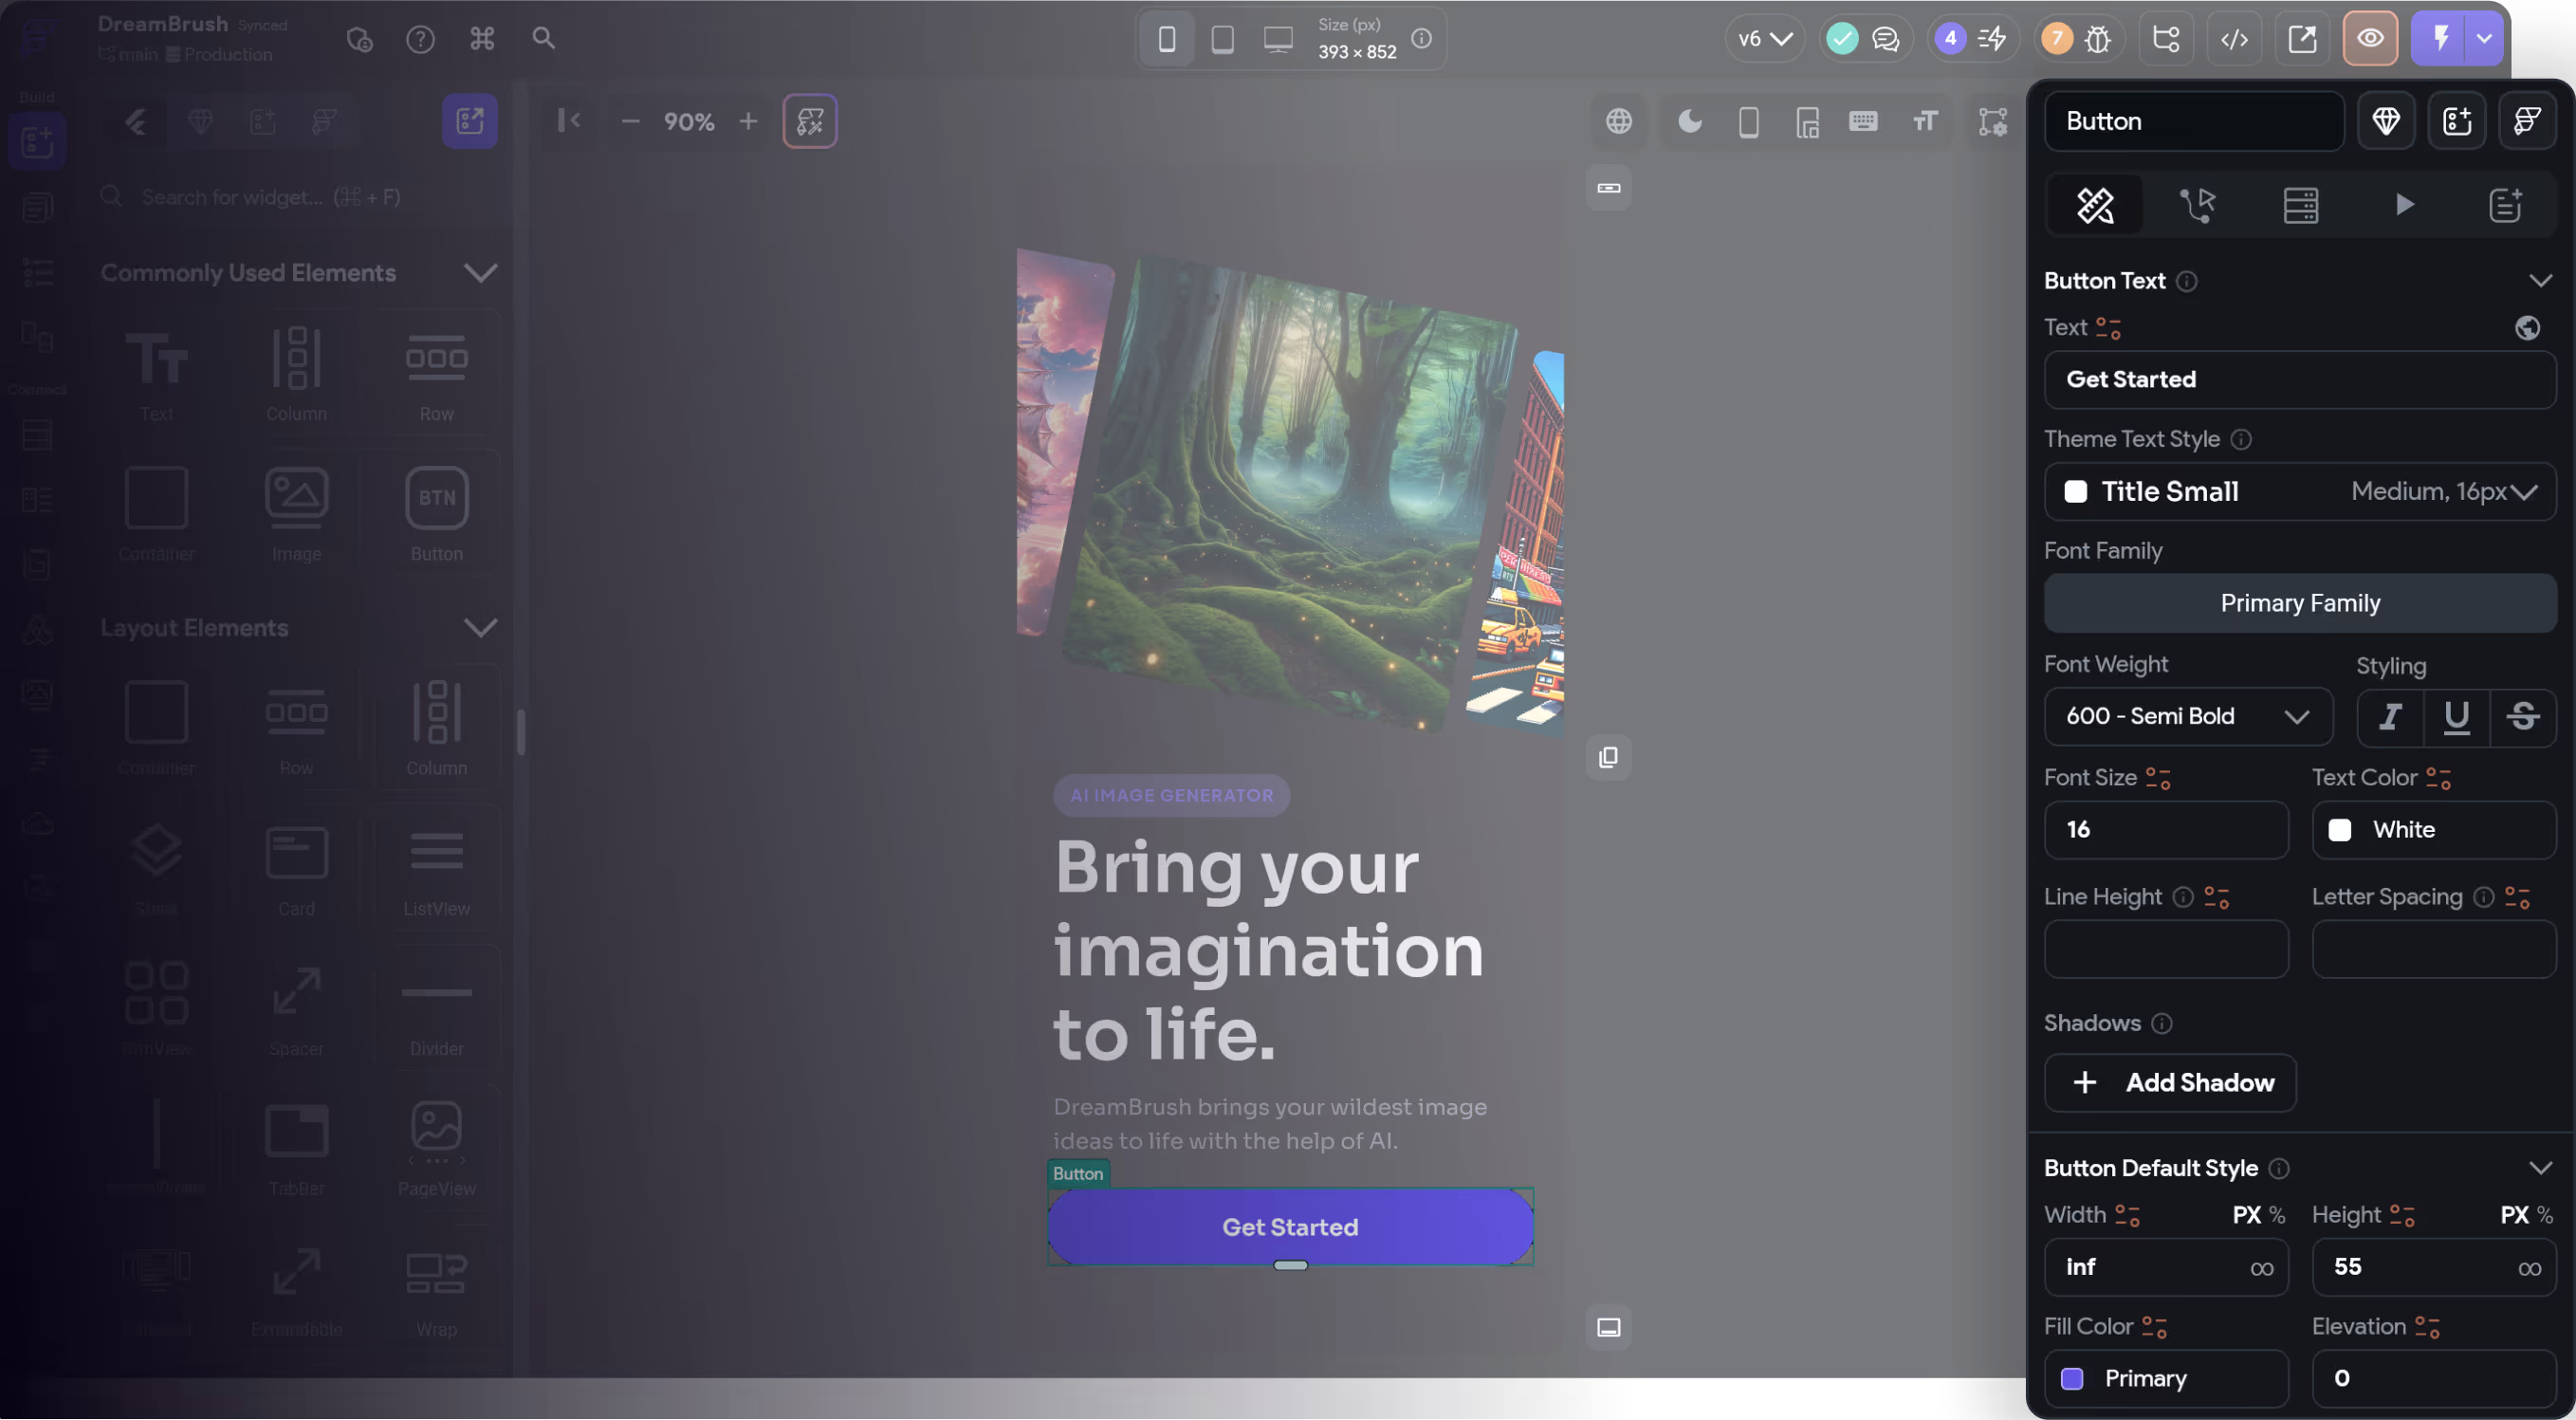Click the Get Started button on canvas
2576x1420 pixels.
coord(1290,1227)
